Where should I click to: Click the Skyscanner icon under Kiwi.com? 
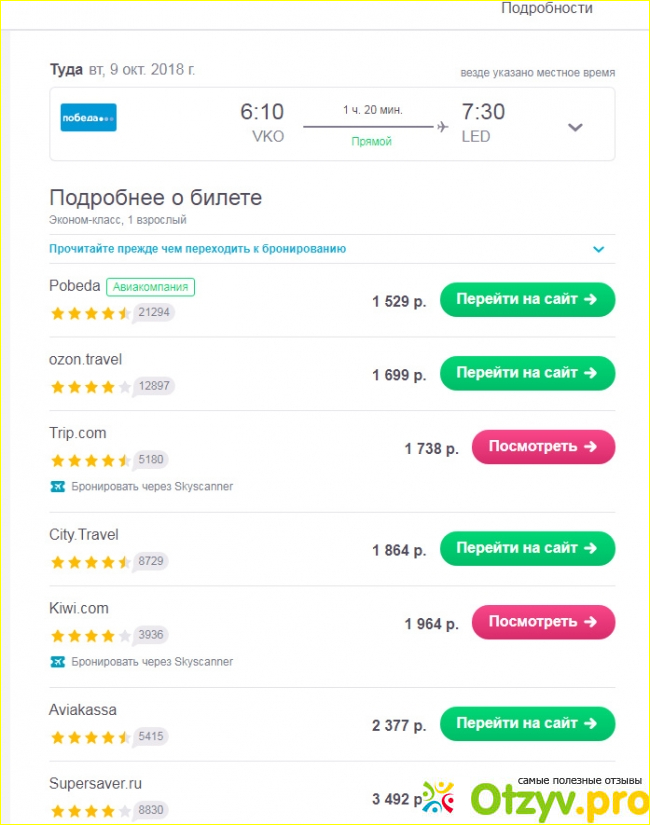[x=57, y=662]
